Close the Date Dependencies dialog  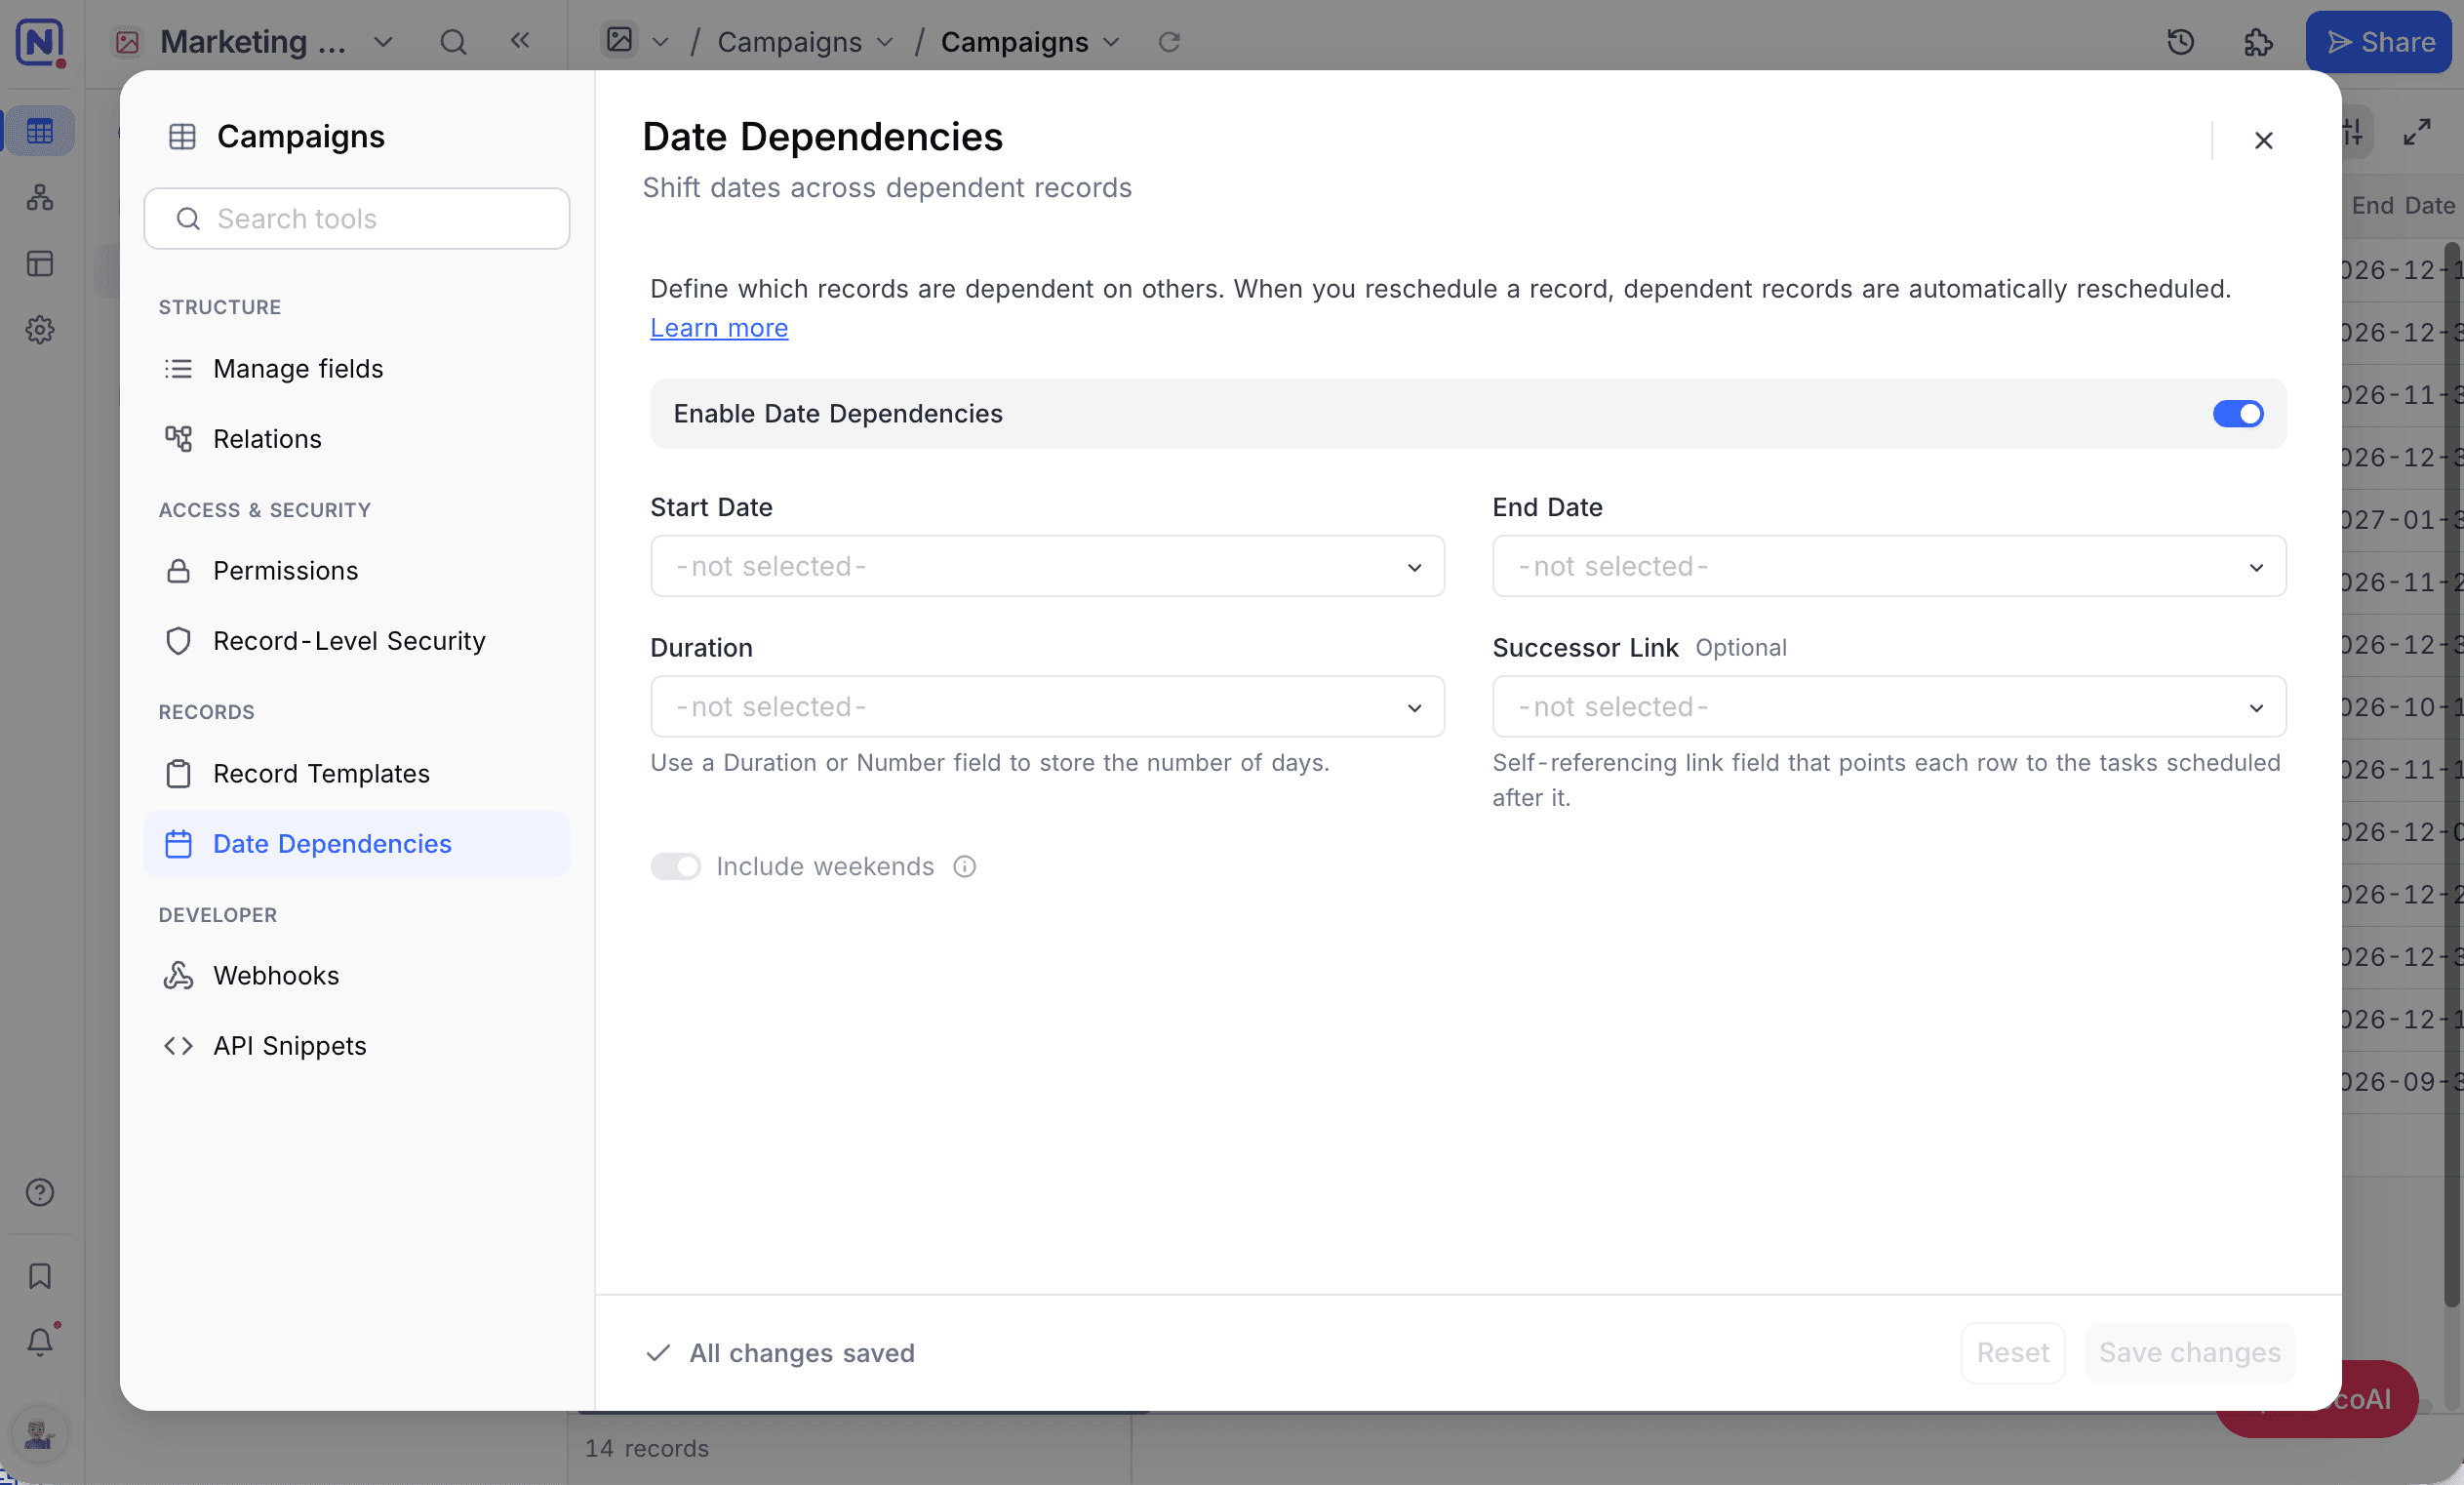2264,140
